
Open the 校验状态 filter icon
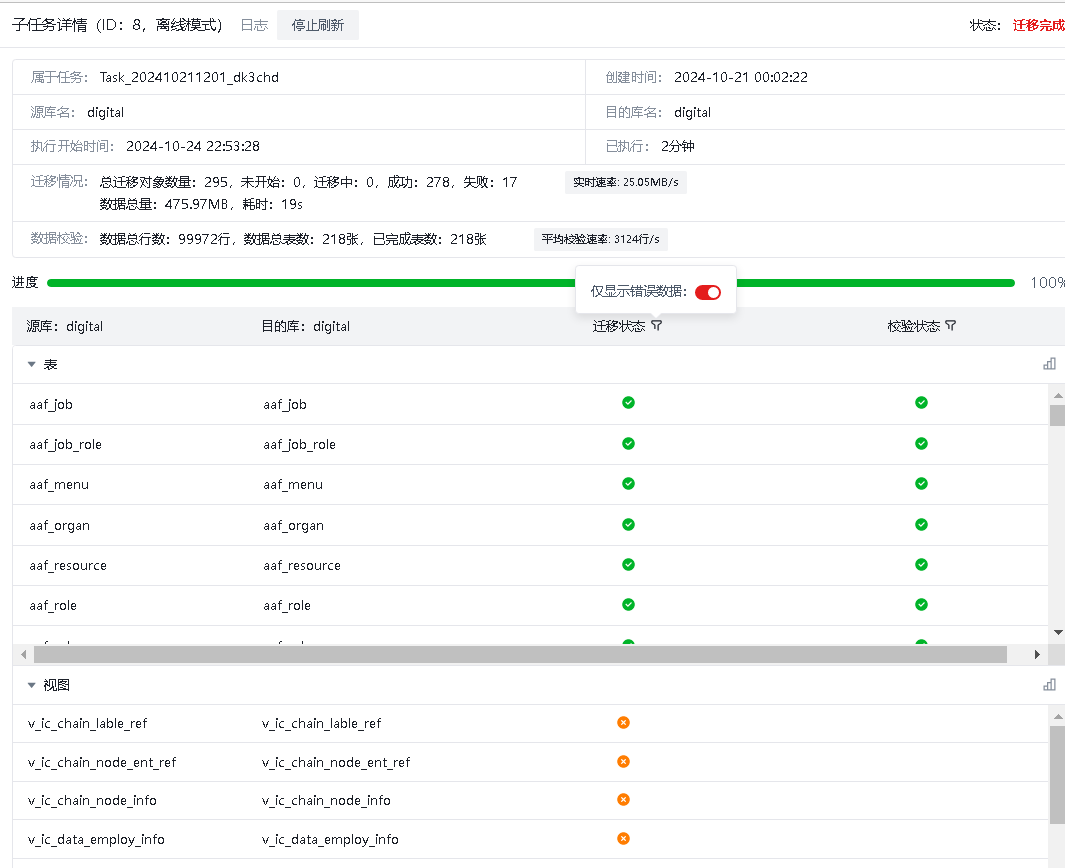tap(950, 325)
